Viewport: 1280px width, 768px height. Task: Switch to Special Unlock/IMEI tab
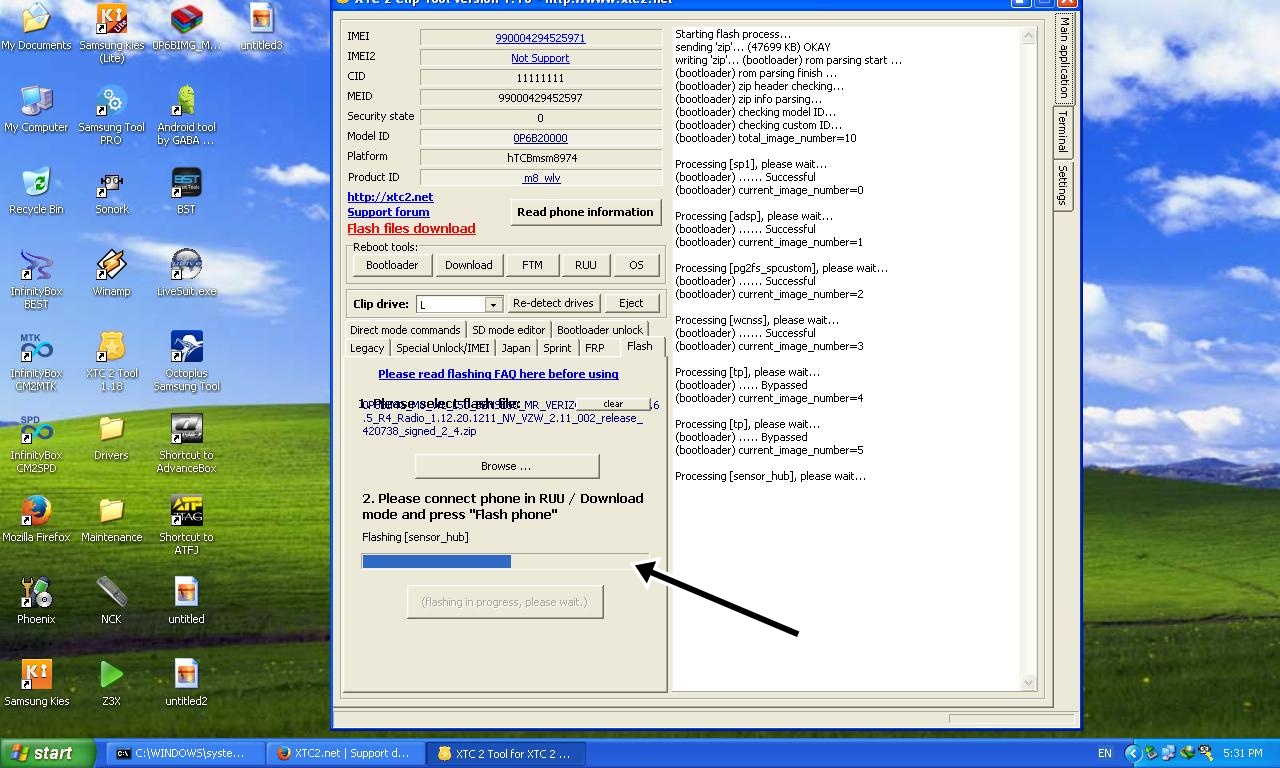coord(443,348)
